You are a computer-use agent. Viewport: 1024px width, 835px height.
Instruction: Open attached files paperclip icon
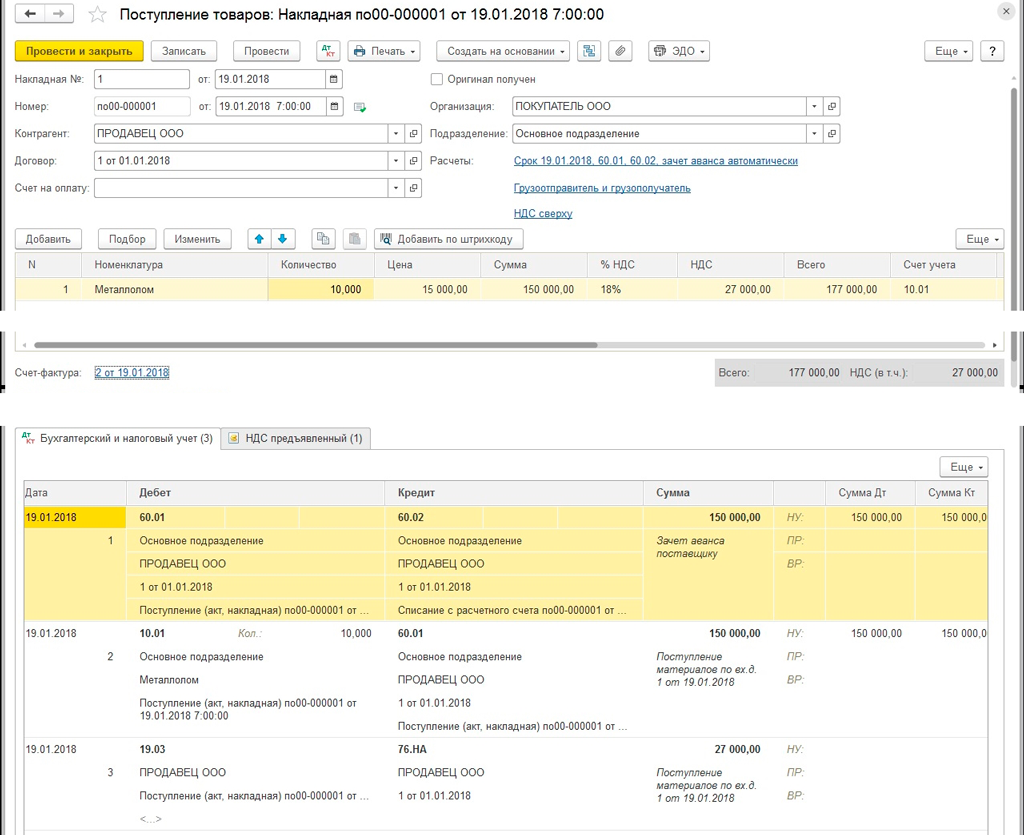coord(620,51)
